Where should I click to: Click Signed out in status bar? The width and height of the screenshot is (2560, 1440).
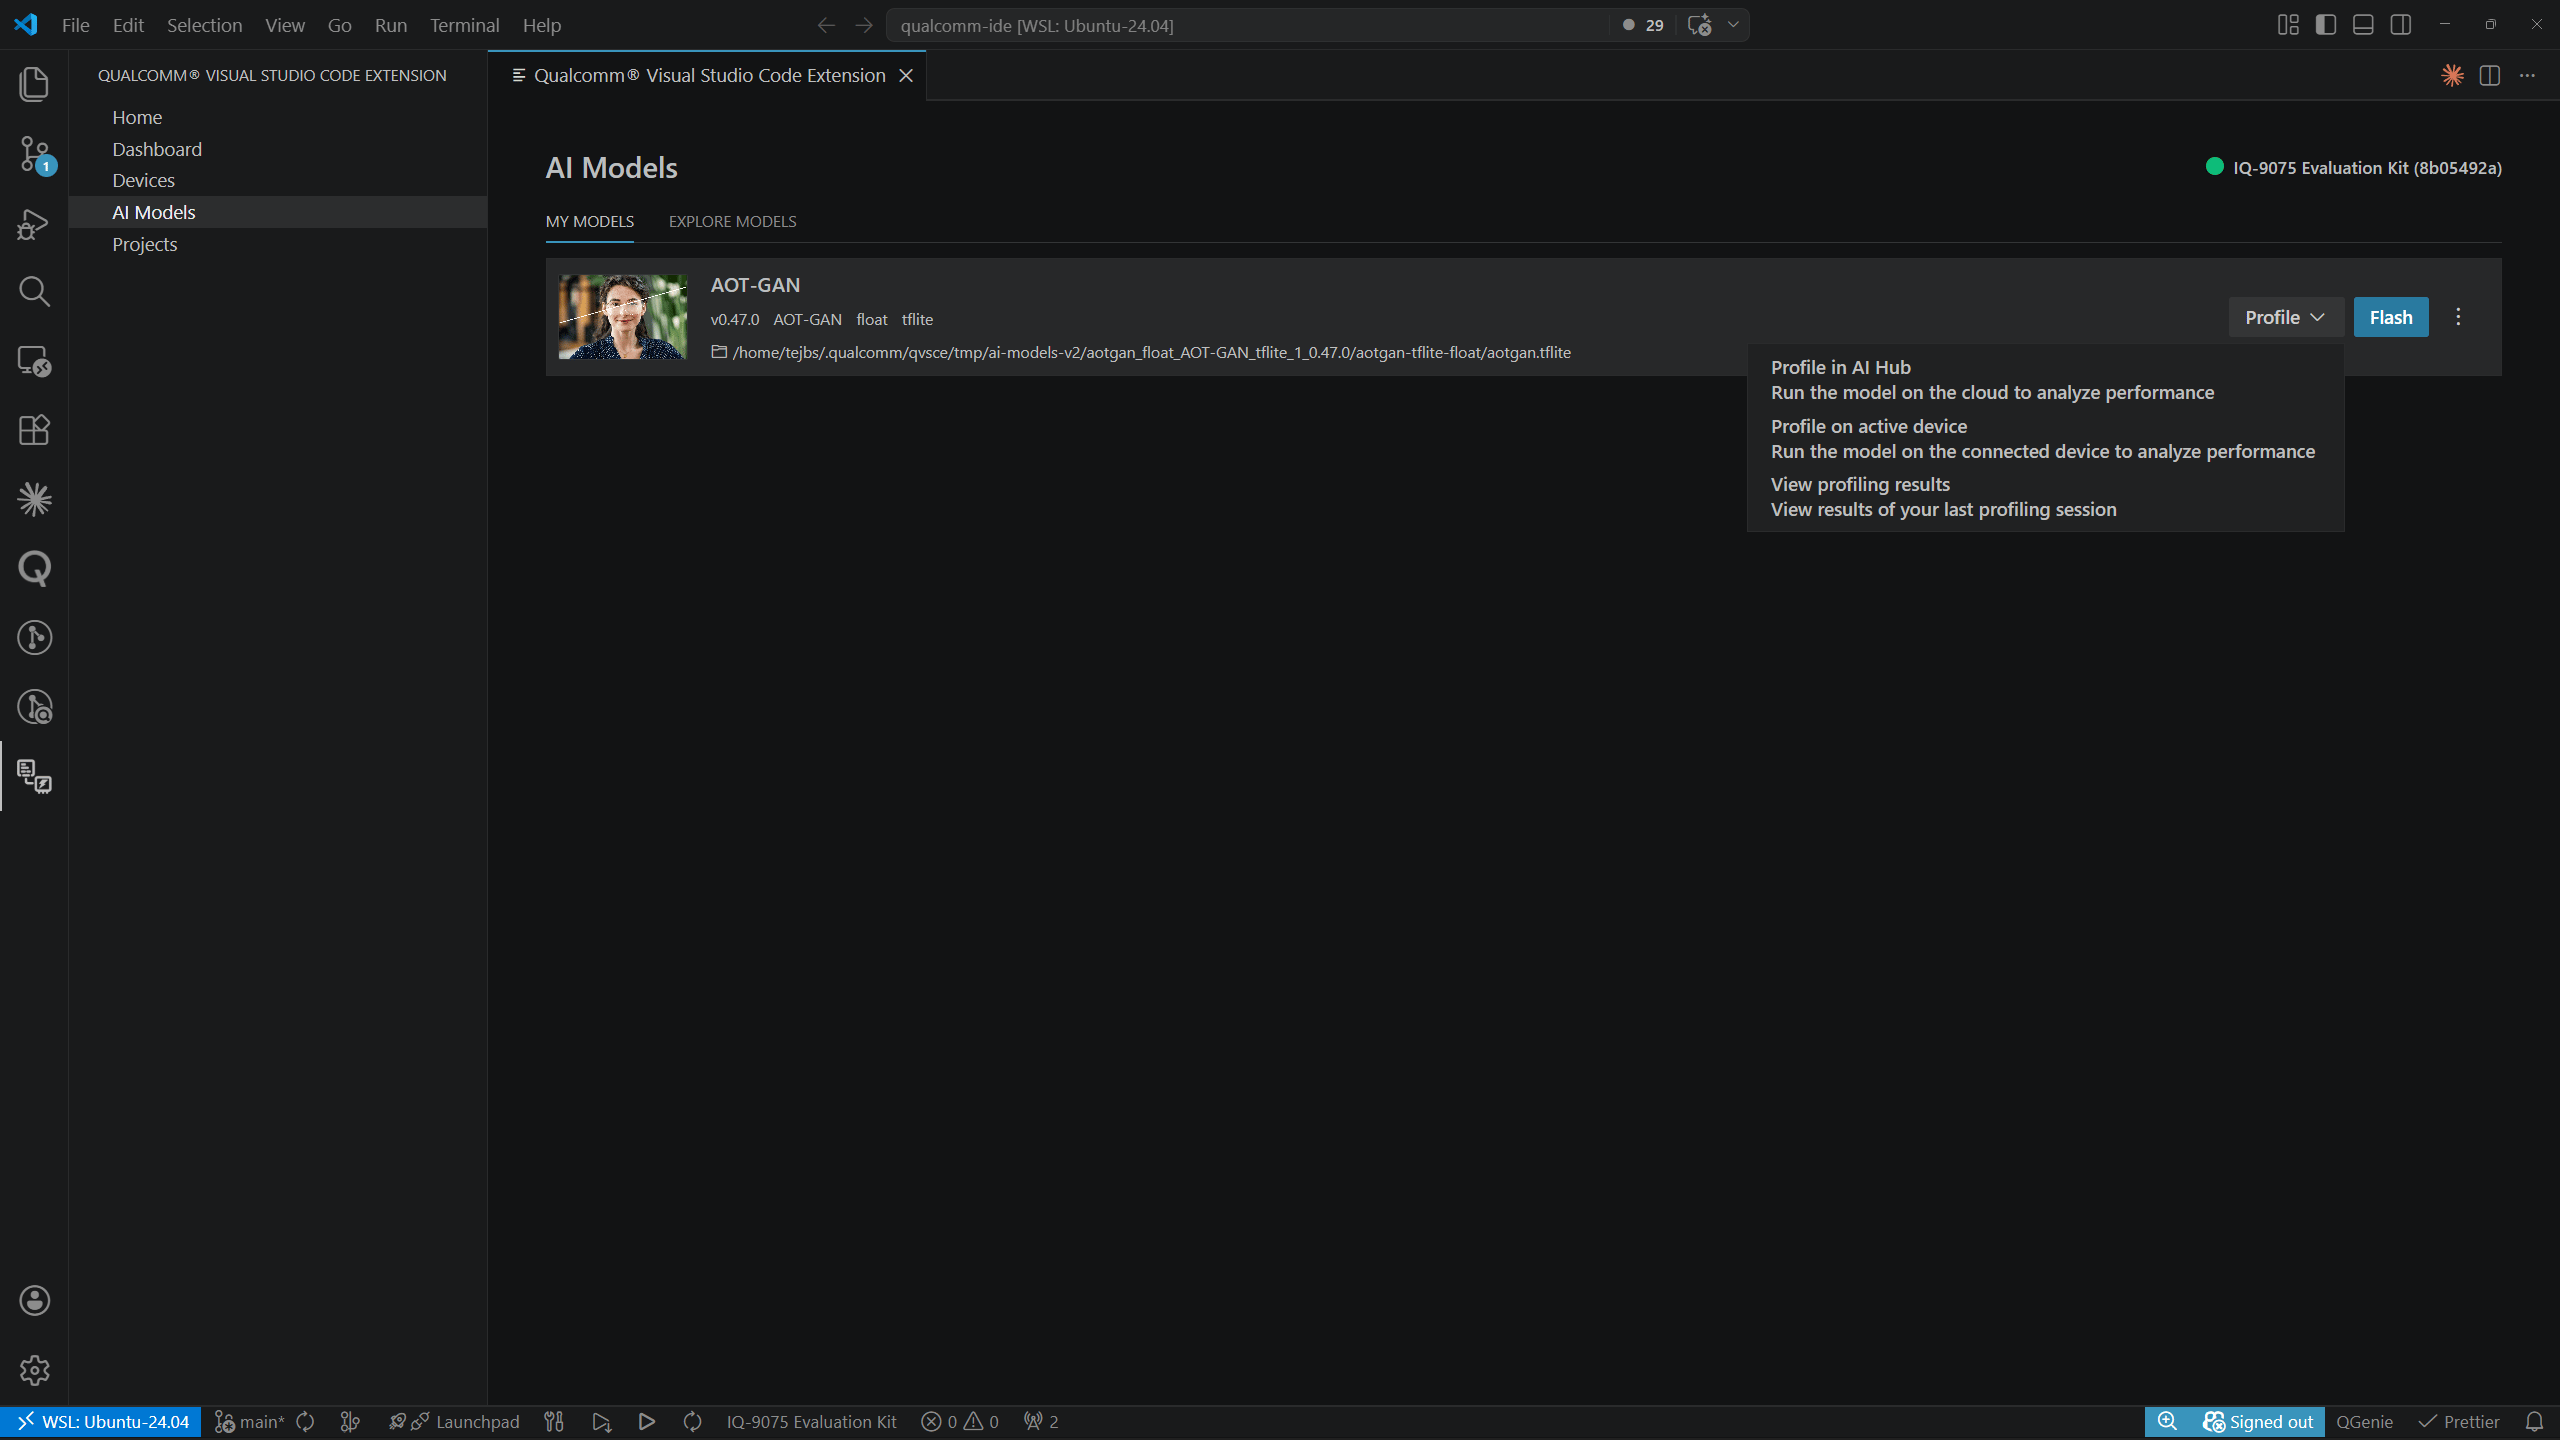pyautogui.click(x=2258, y=1422)
